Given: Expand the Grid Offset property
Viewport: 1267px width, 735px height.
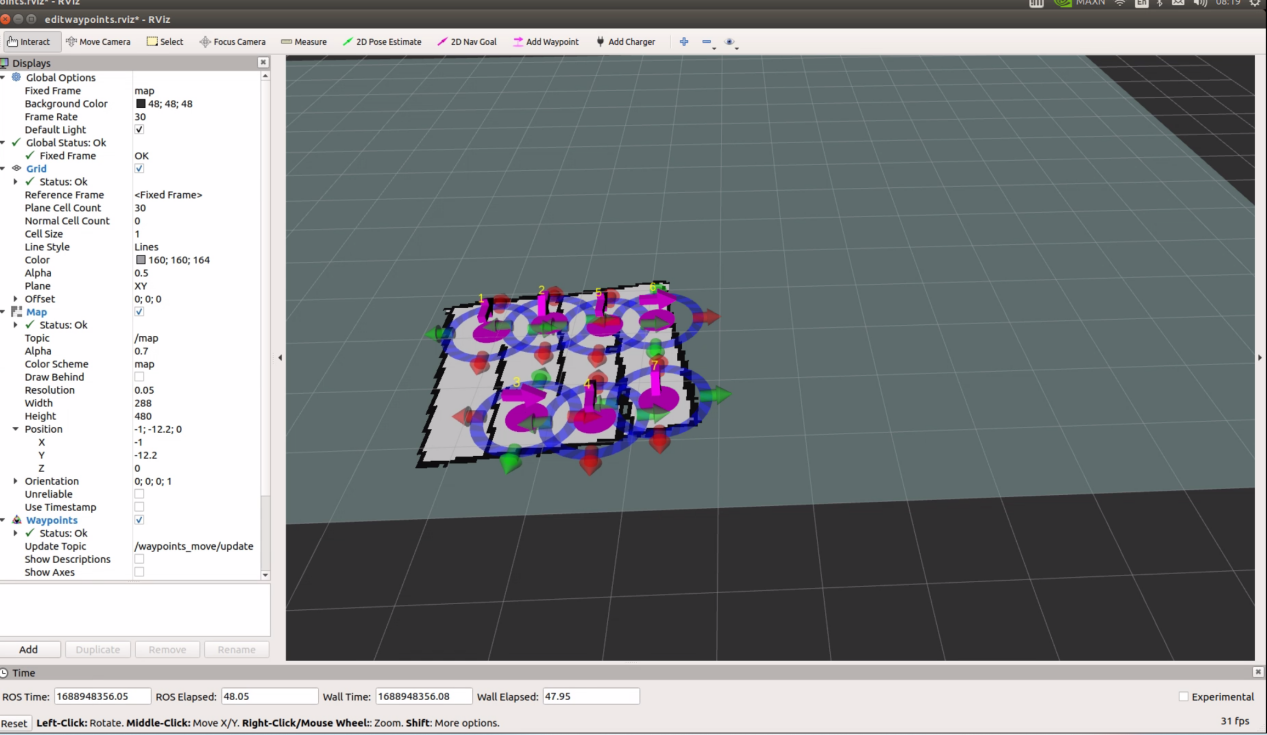Looking at the screenshot, I should 16,299.
